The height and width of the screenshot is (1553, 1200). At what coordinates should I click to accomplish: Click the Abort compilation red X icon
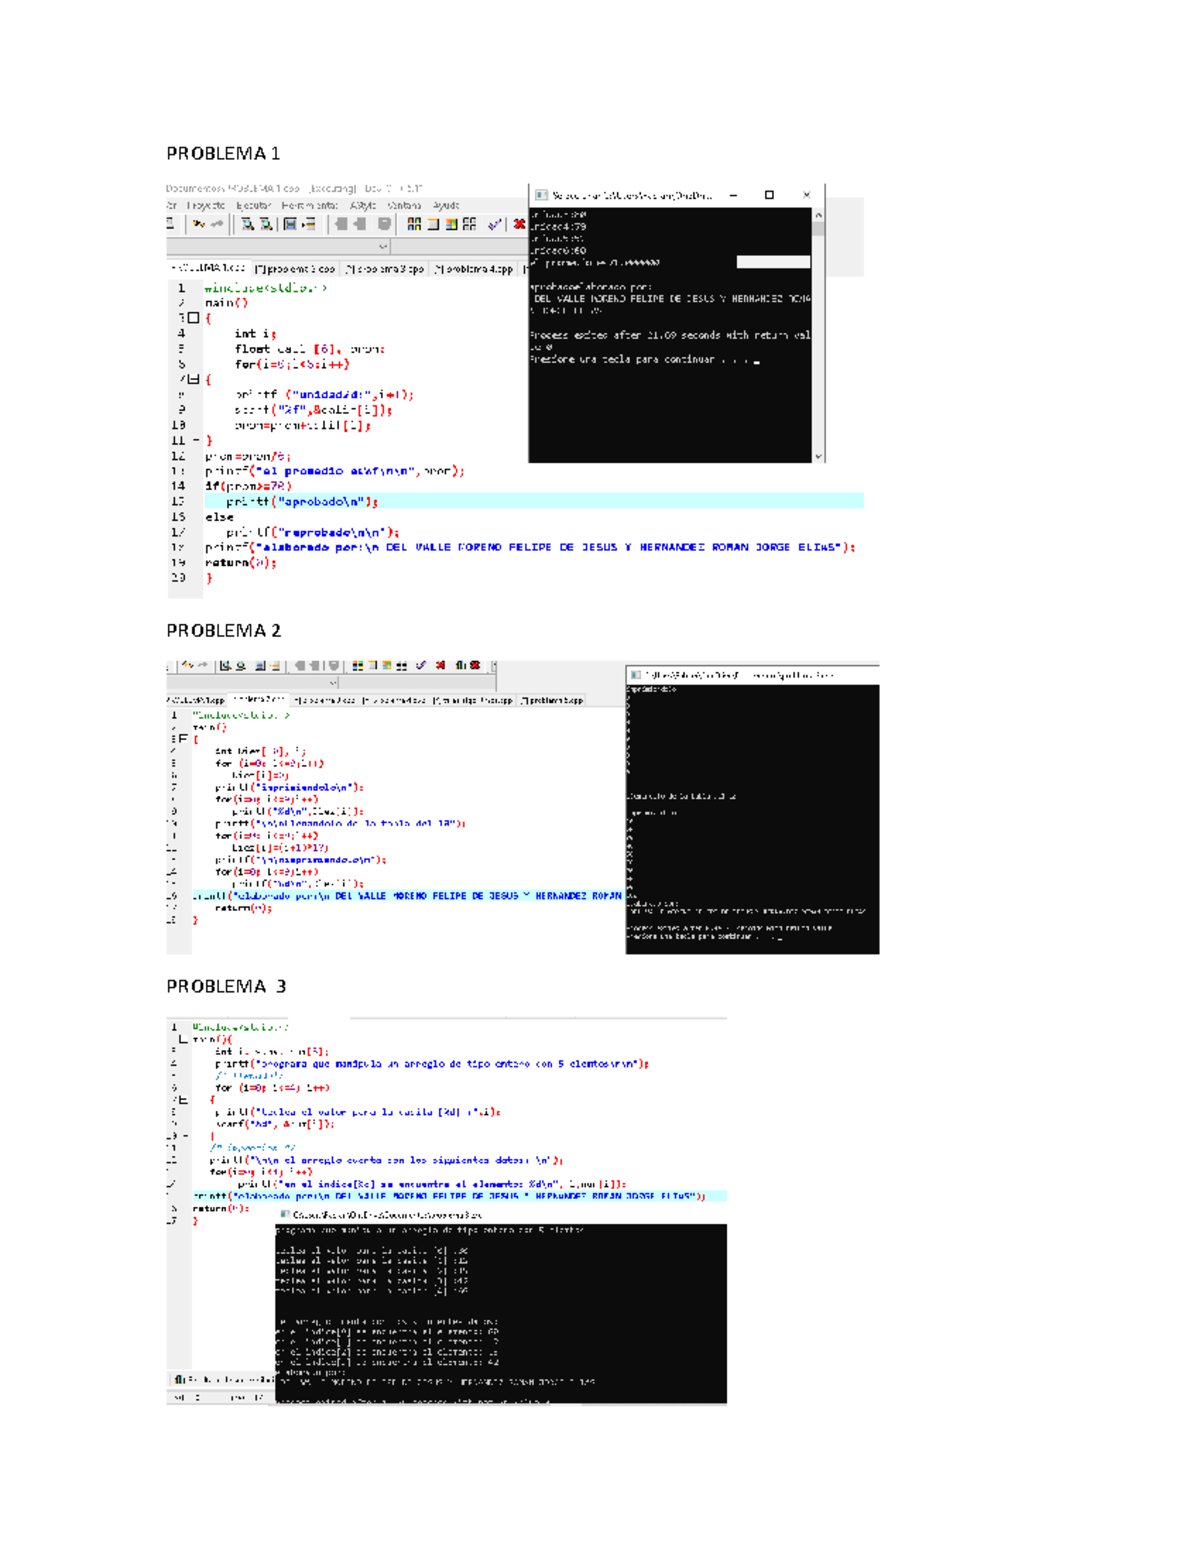pyautogui.click(x=519, y=225)
